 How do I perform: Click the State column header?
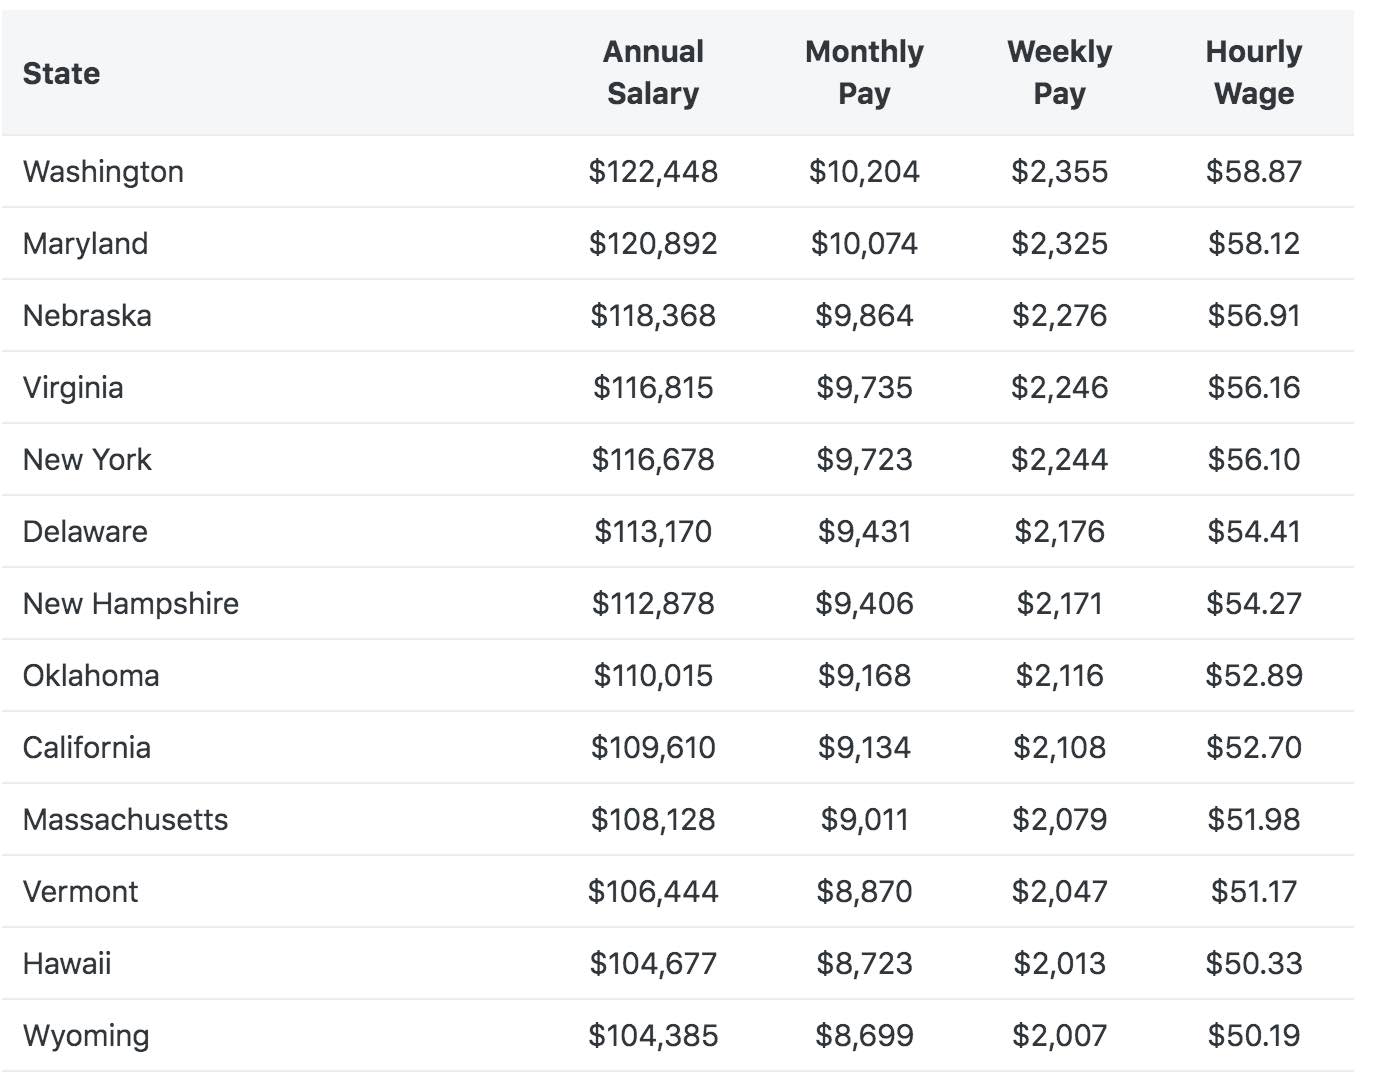click(61, 73)
